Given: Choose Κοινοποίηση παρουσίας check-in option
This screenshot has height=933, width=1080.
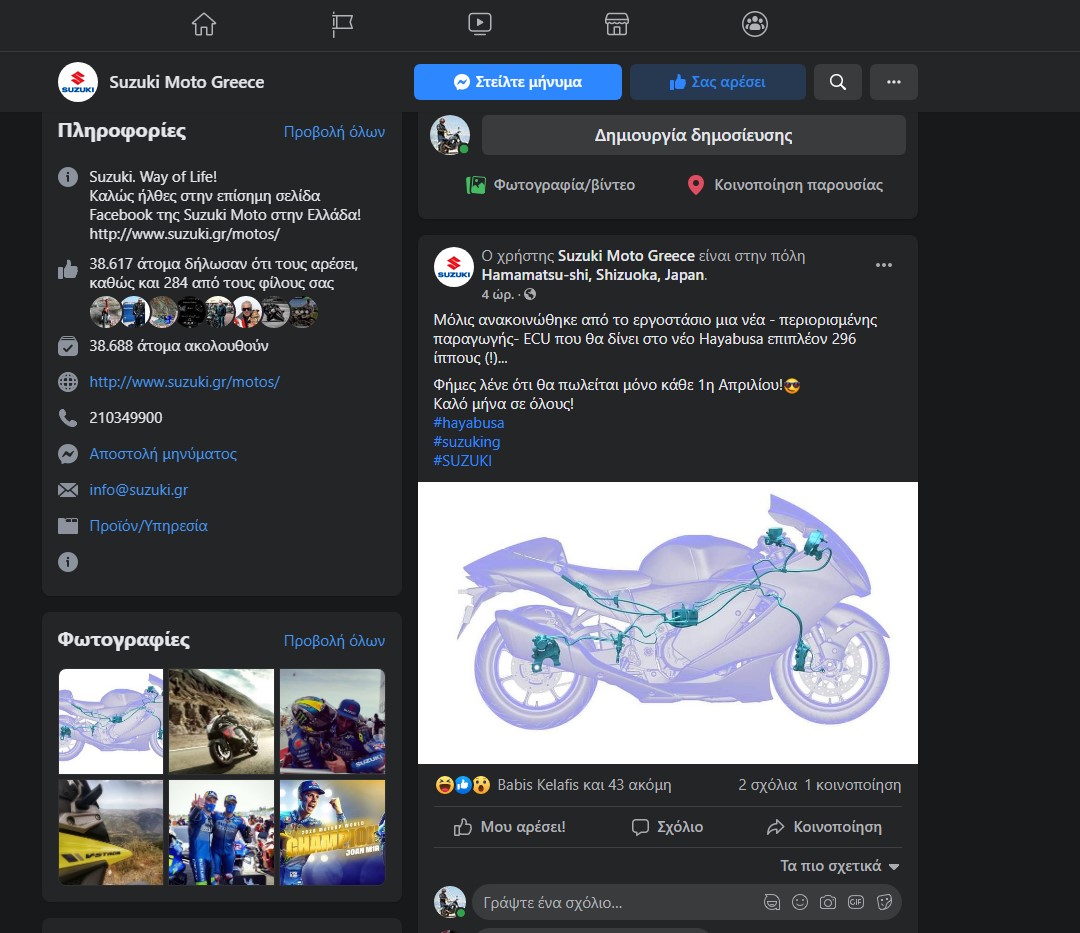Looking at the screenshot, I should click(x=785, y=185).
